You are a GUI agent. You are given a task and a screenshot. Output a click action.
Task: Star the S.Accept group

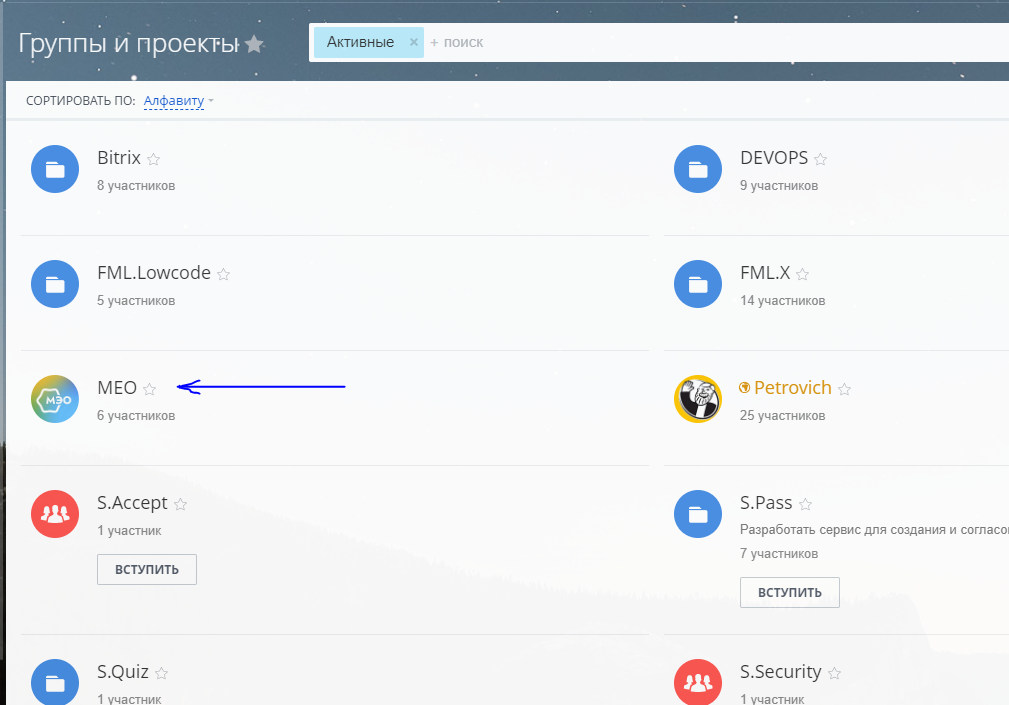180,504
